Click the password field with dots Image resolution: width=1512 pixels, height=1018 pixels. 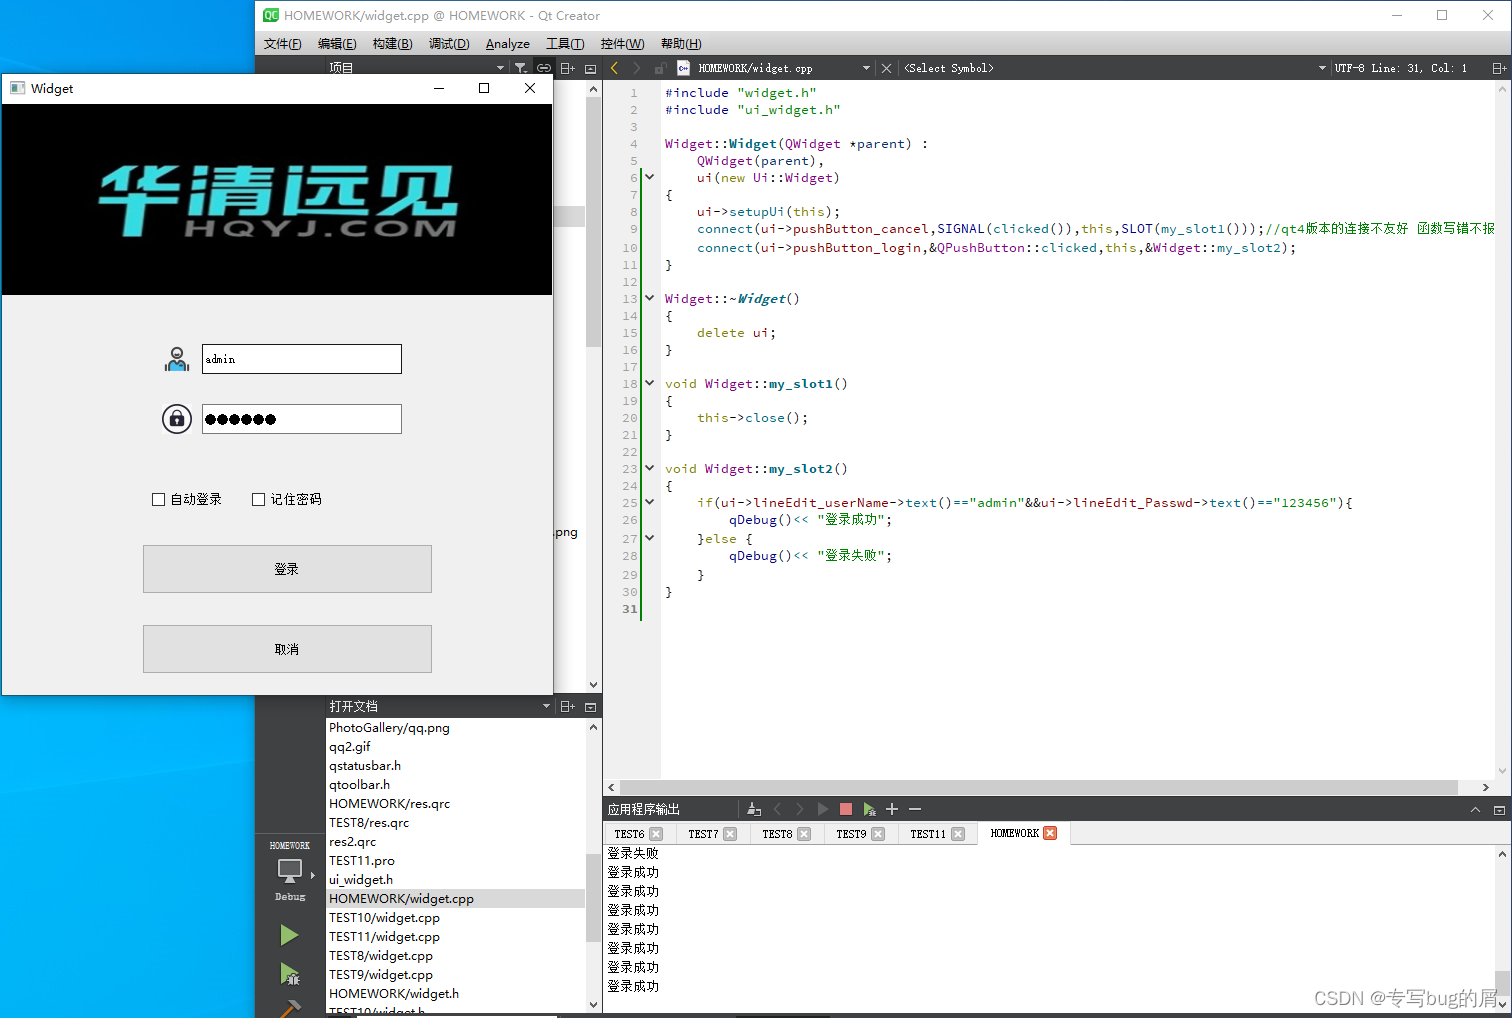click(x=302, y=419)
